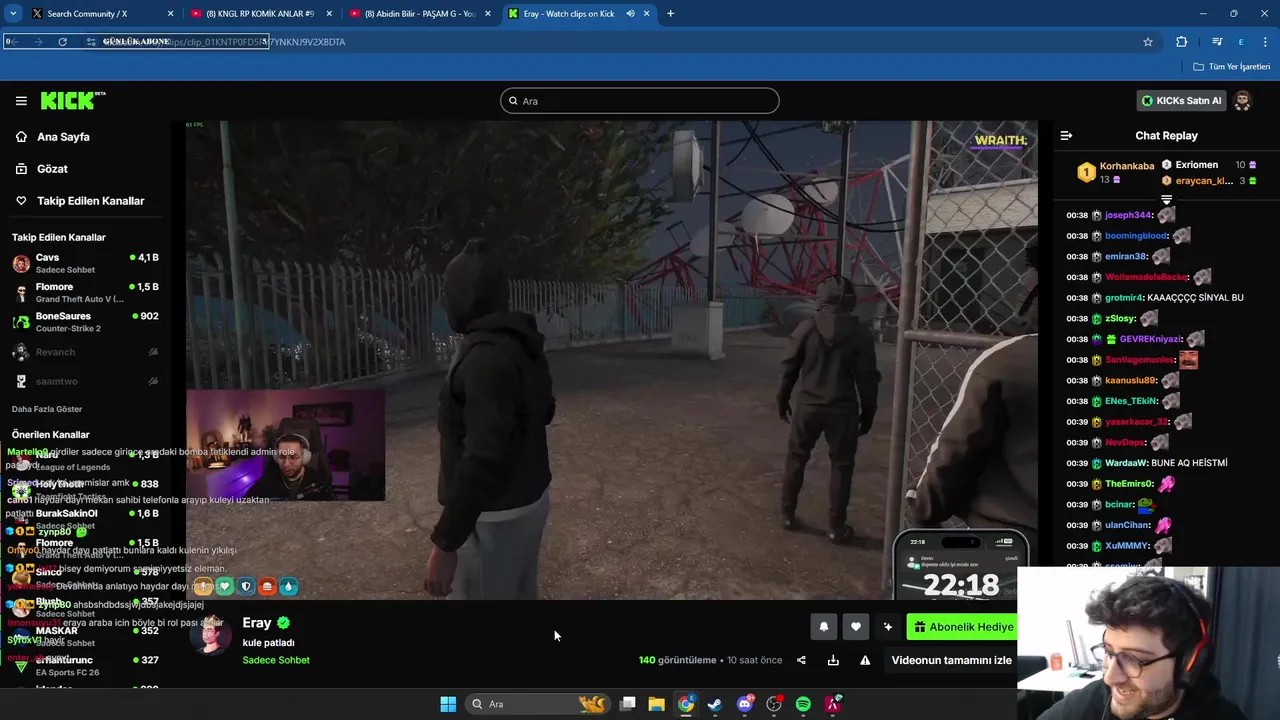Open the Sadece Sohbet category link
Screen dimensions: 1280x720
(276, 660)
